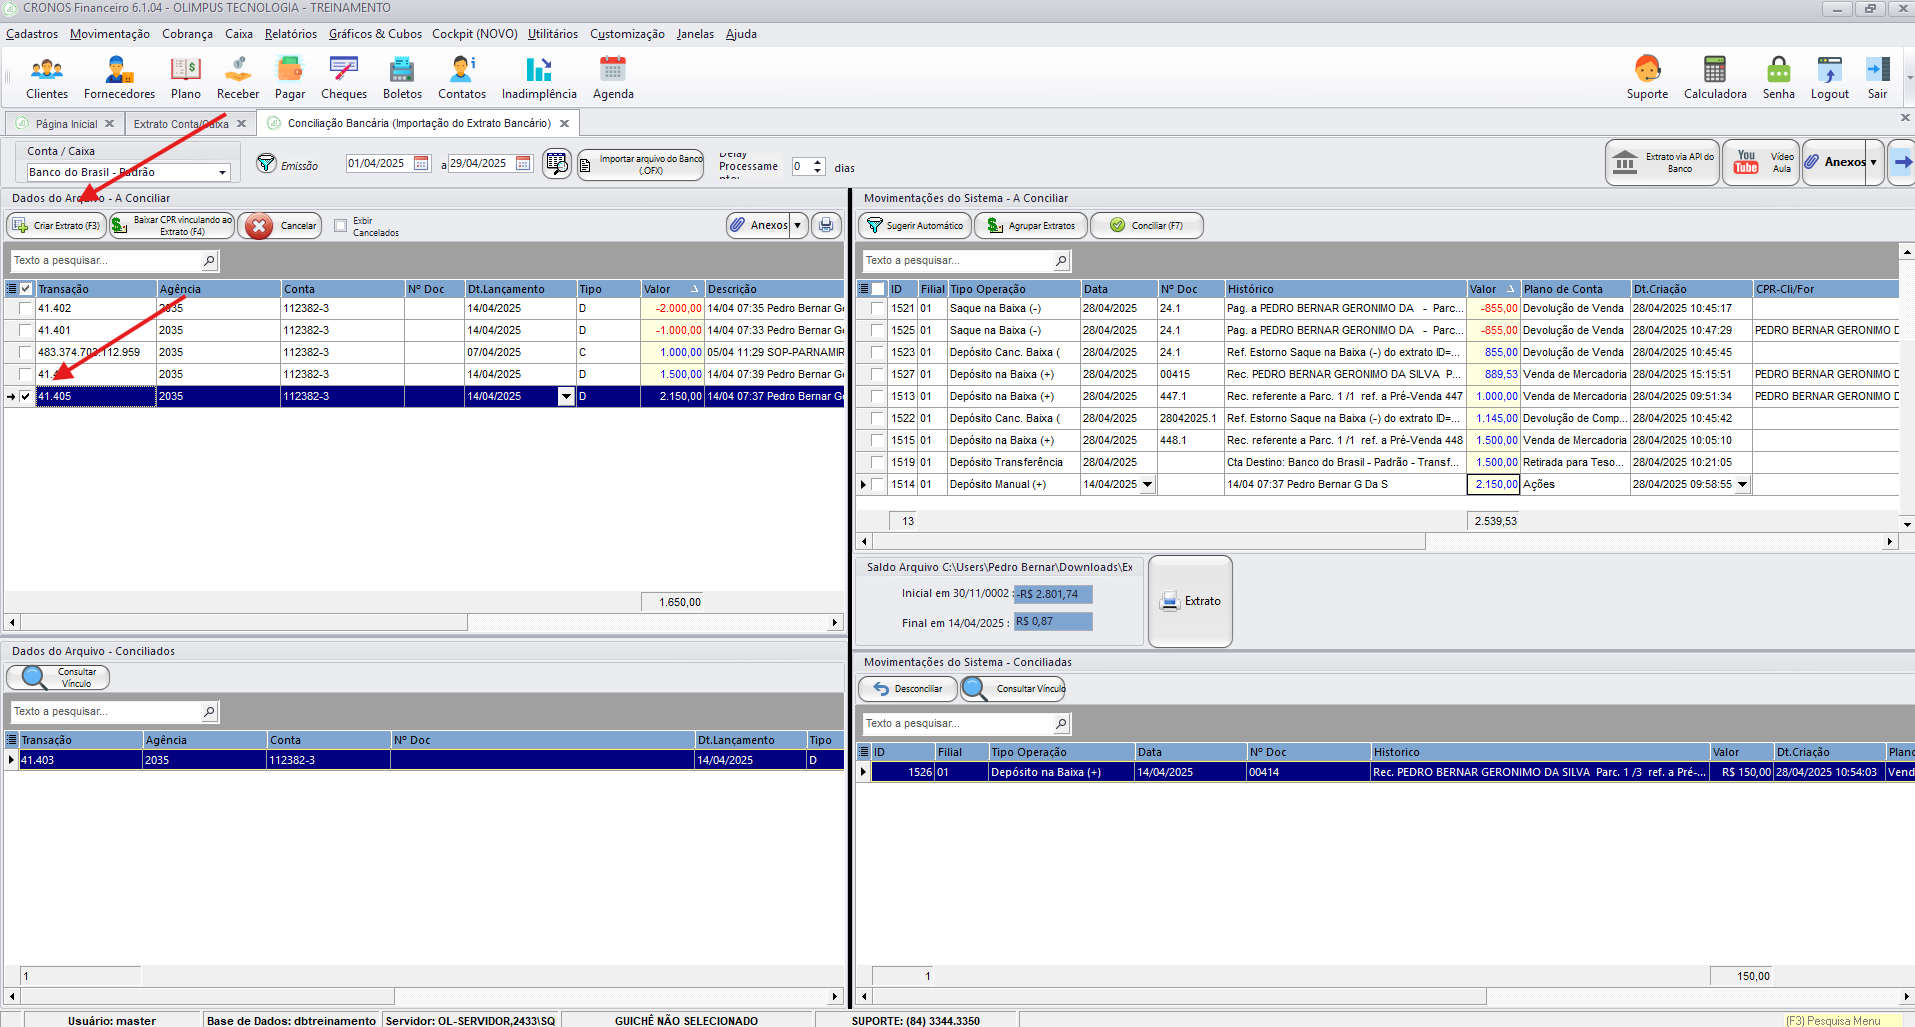Sort by system movements Valor column header
The width and height of the screenshot is (1915, 1027).
[x=1493, y=289]
